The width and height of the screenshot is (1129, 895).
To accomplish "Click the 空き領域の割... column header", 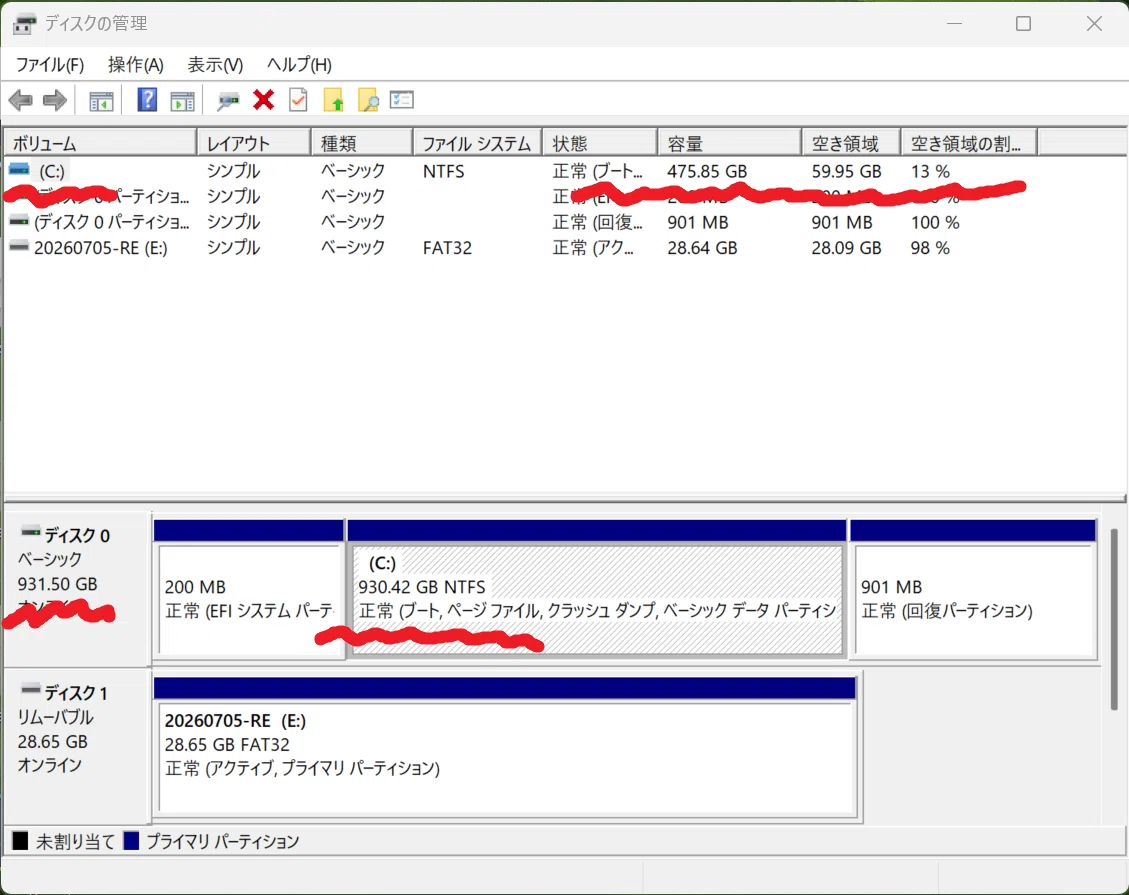I will coord(969,143).
